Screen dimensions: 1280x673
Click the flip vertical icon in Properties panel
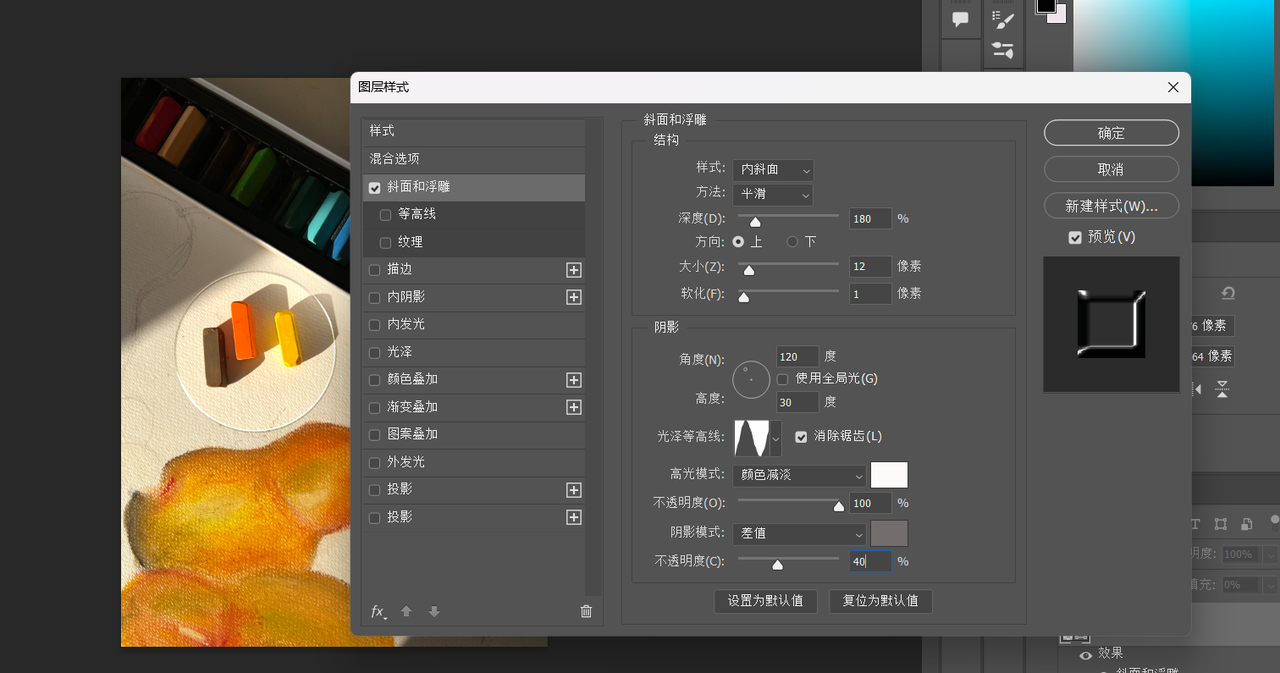pos(1222,388)
